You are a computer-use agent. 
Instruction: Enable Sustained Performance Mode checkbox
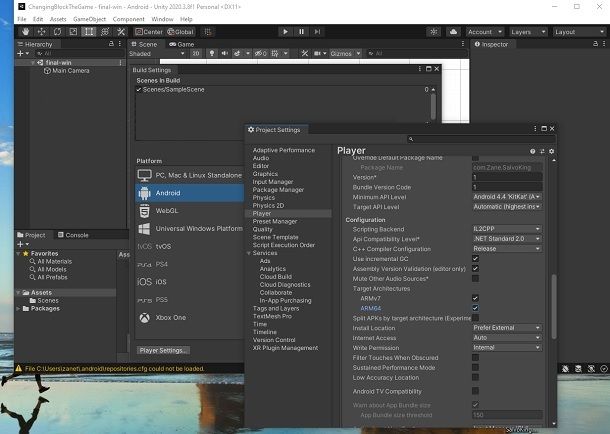[x=475, y=368]
